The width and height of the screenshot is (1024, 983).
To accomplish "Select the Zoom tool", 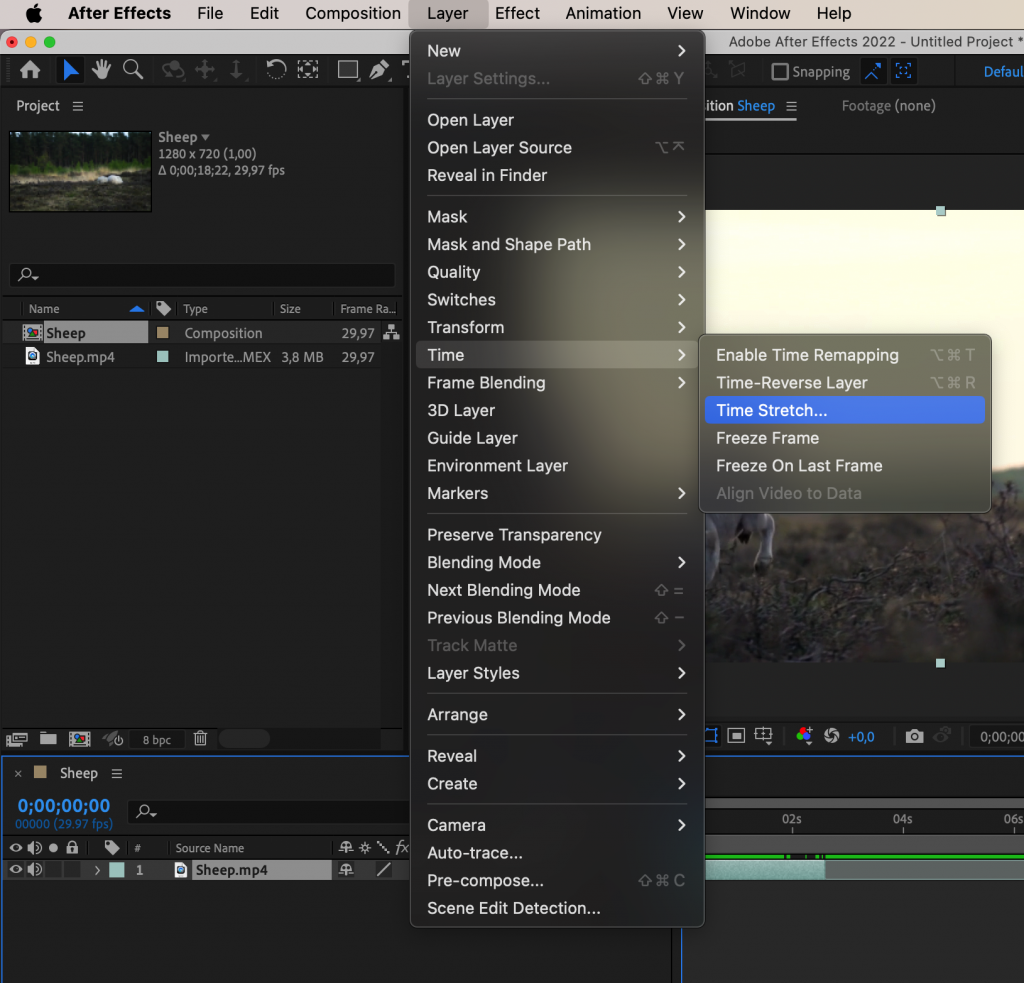I will (132, 71).
